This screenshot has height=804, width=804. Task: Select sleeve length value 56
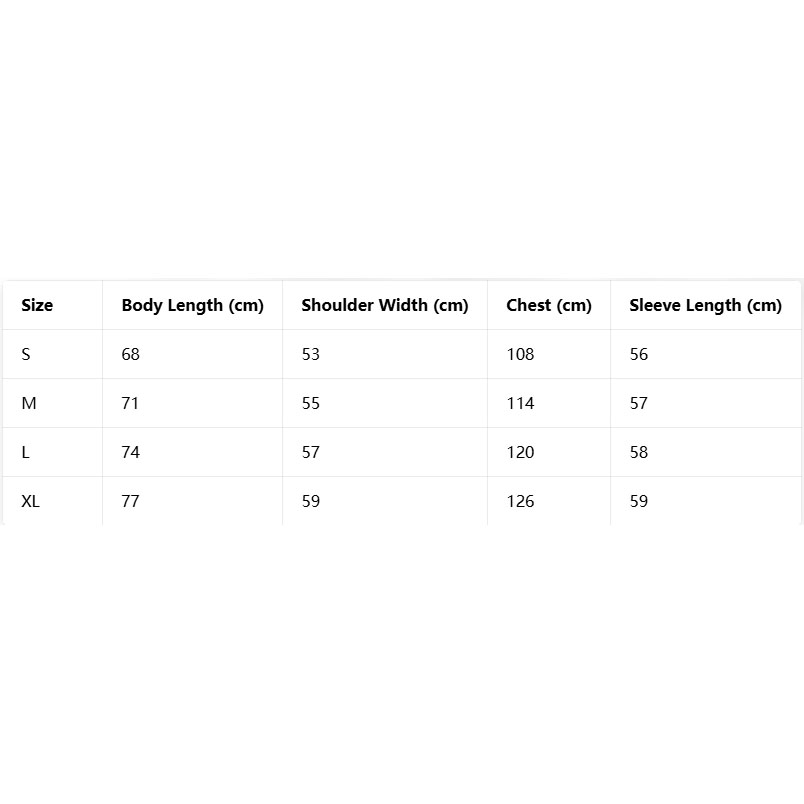(x=639, y=354)
